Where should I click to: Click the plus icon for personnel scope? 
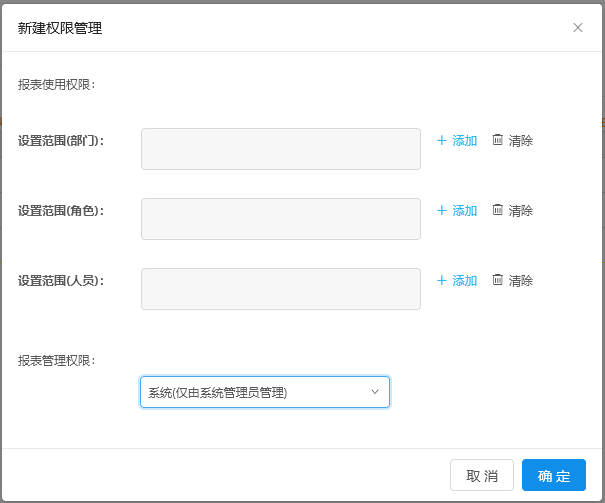point(442,281)
